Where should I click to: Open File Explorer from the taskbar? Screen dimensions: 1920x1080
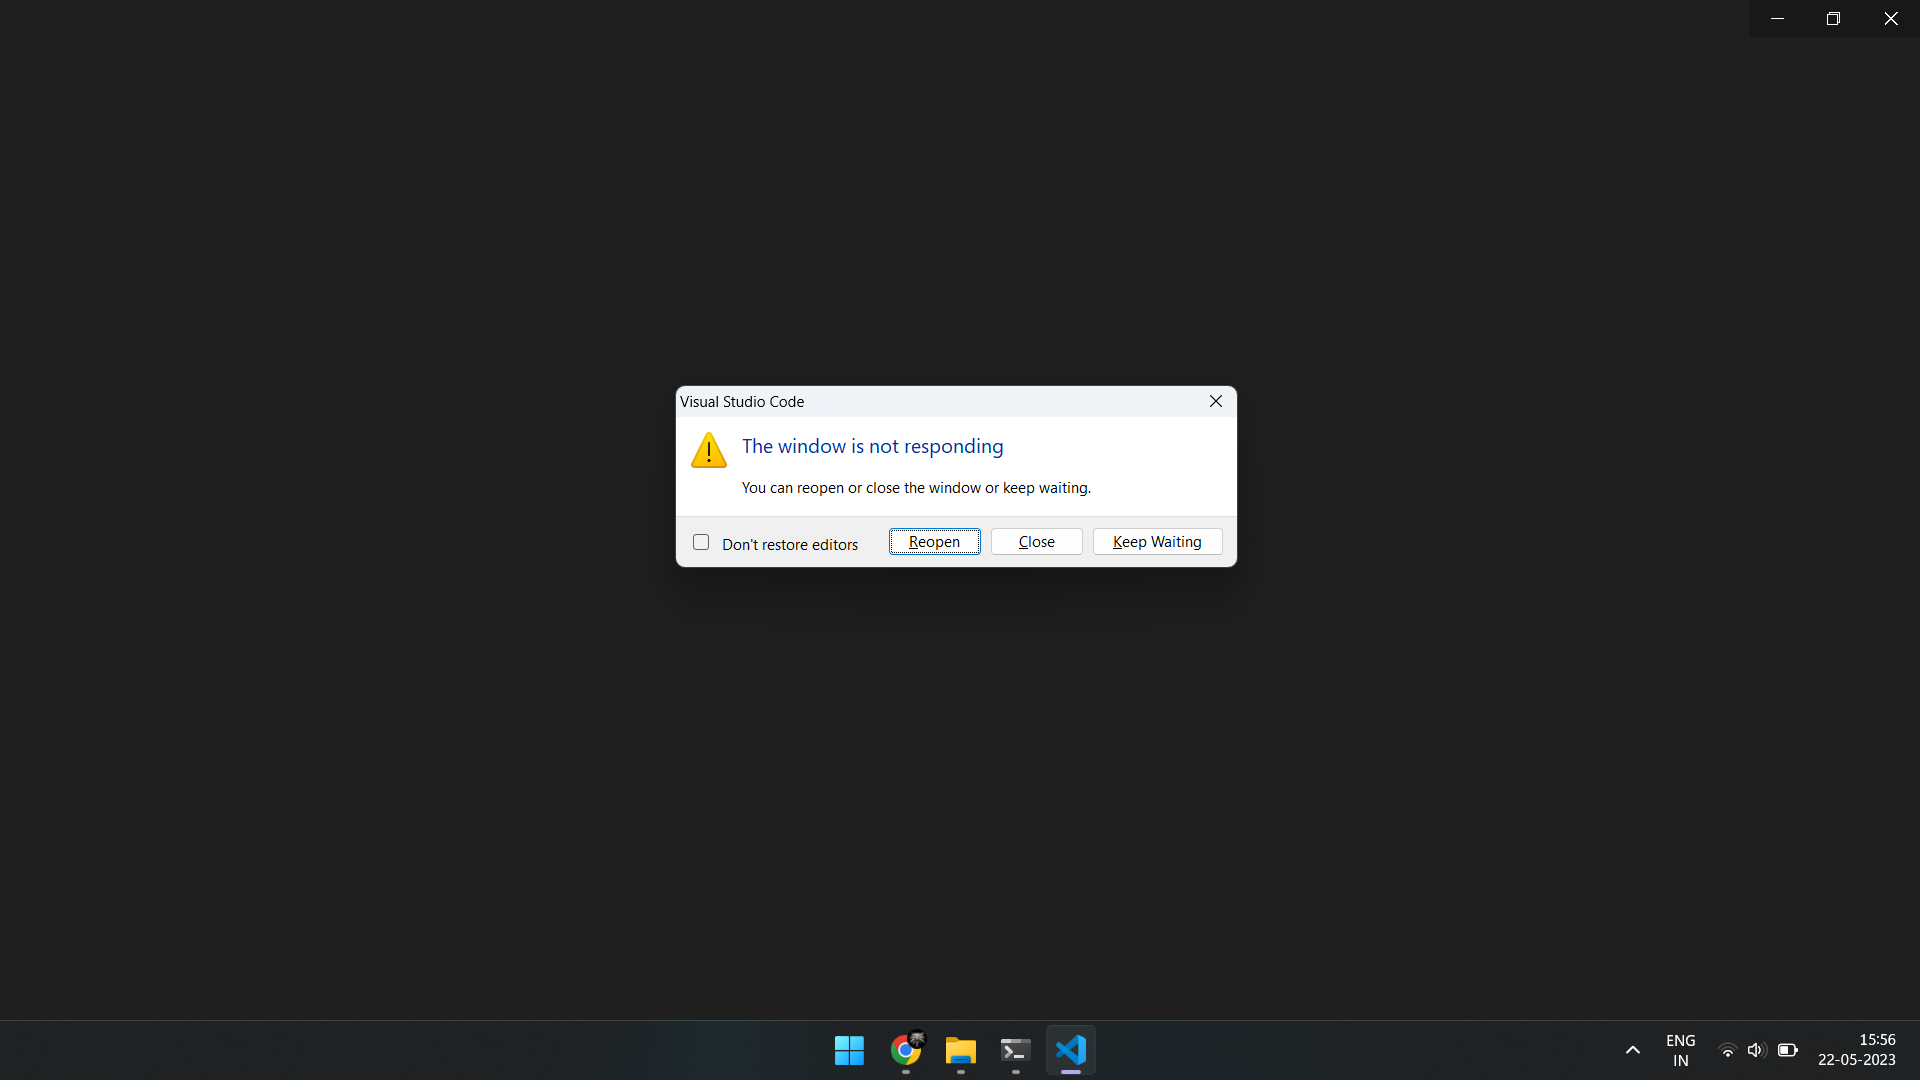click(960, 1050)
